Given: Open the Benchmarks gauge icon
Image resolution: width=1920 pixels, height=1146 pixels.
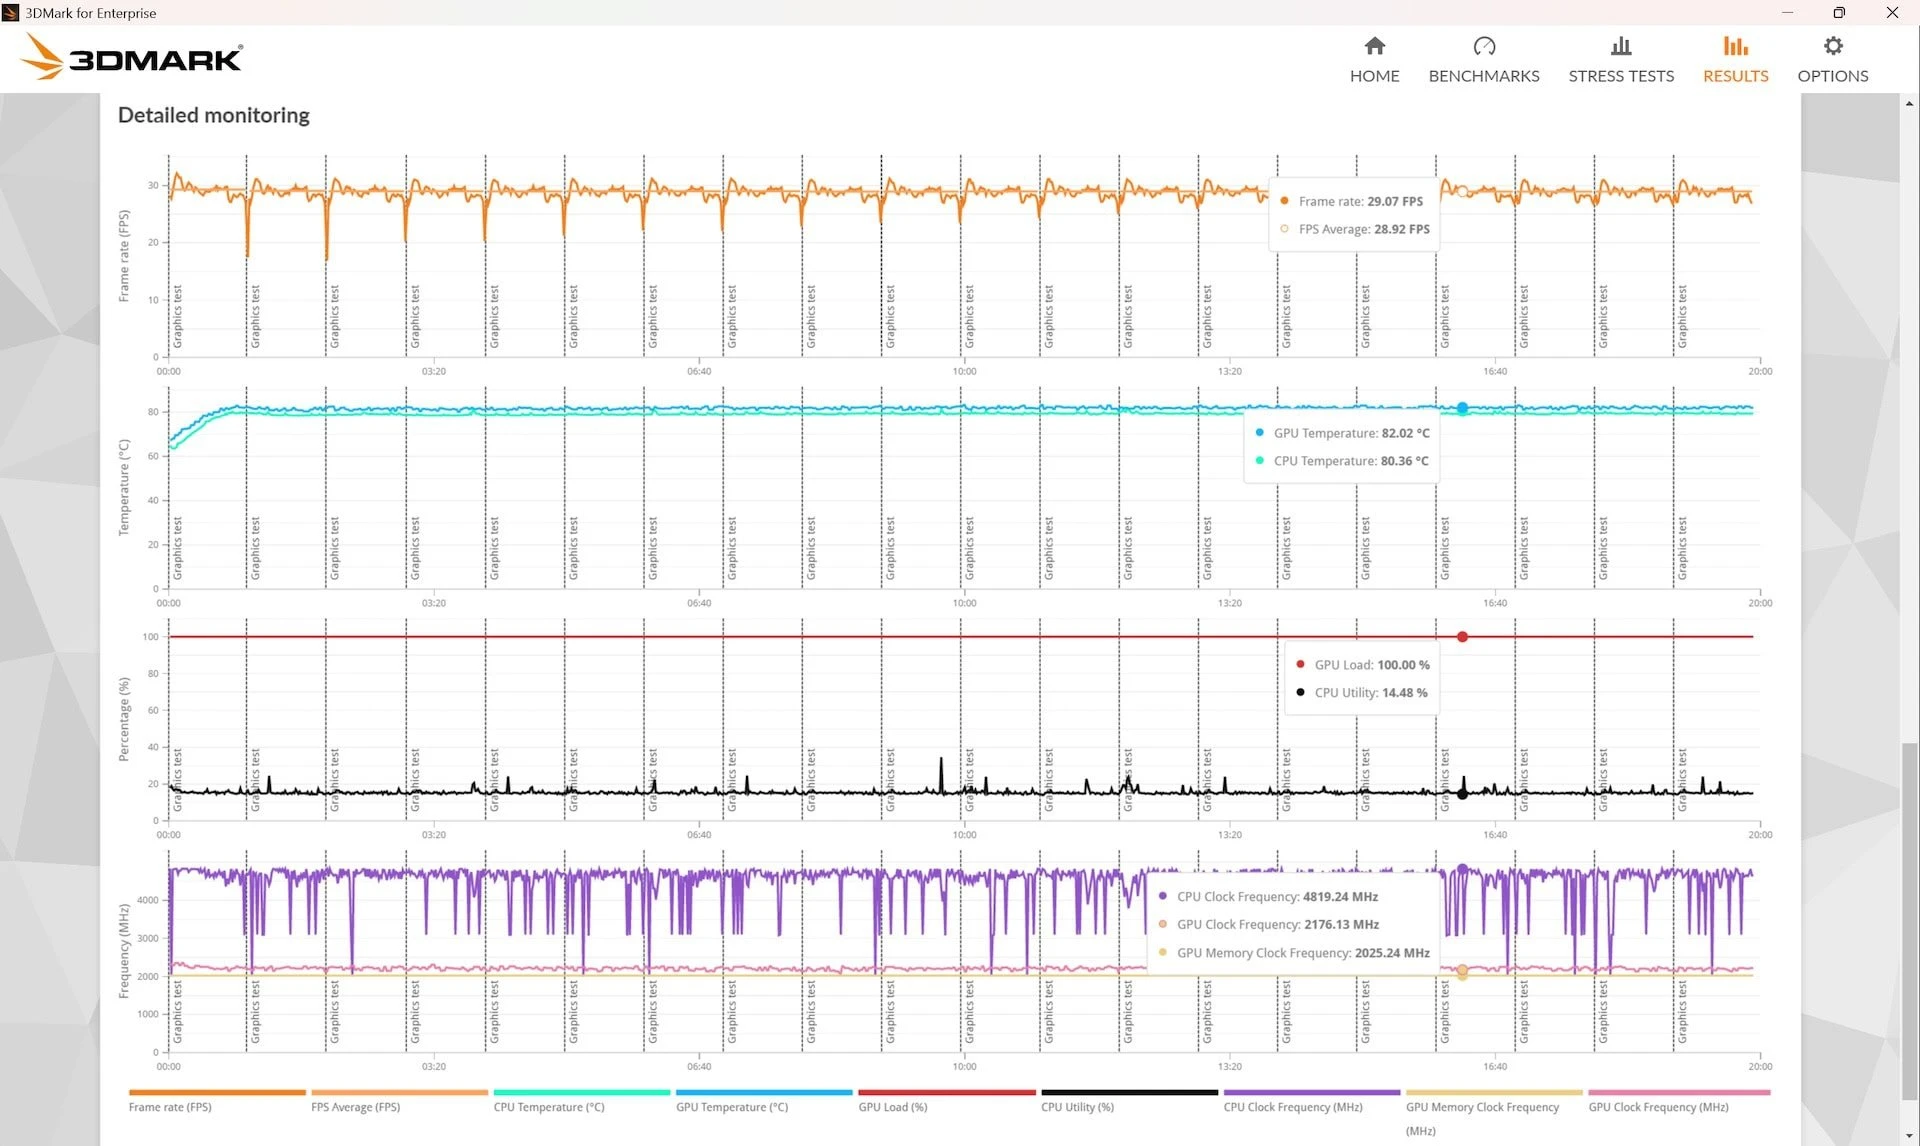Looking at the screenshot, I should tap(1484, 46).
